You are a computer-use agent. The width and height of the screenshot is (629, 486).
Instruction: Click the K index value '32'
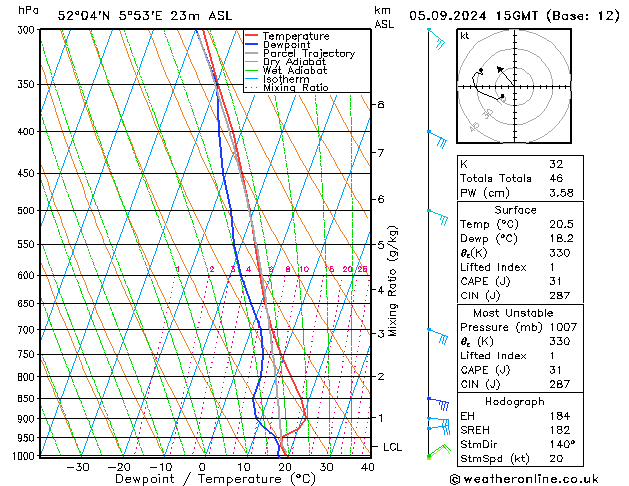point(556,164)
